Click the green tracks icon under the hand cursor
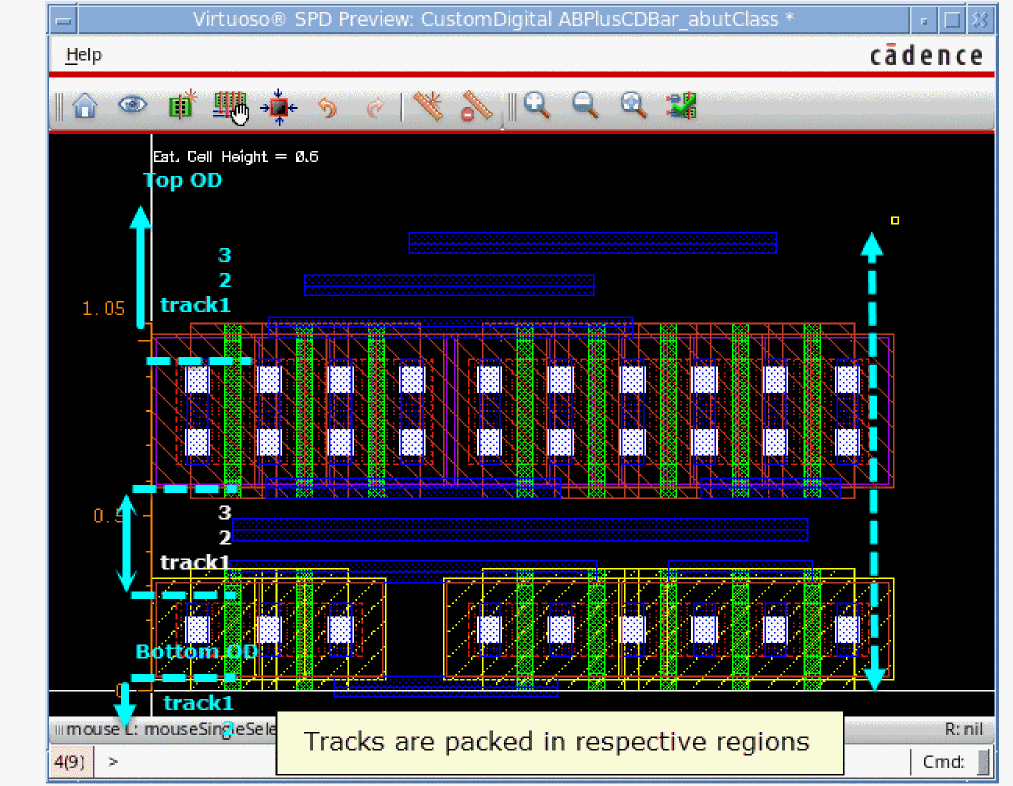The image size is (1013, 786). pyautogui.click(x=229, y=105)
